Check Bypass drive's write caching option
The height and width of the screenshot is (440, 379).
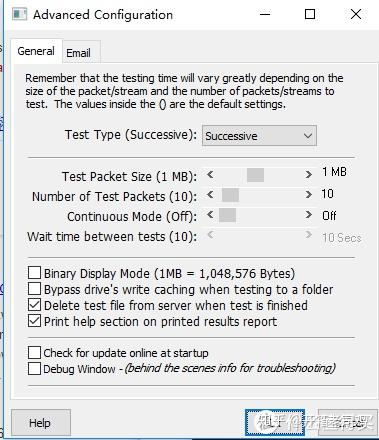[x=34, y=289]
